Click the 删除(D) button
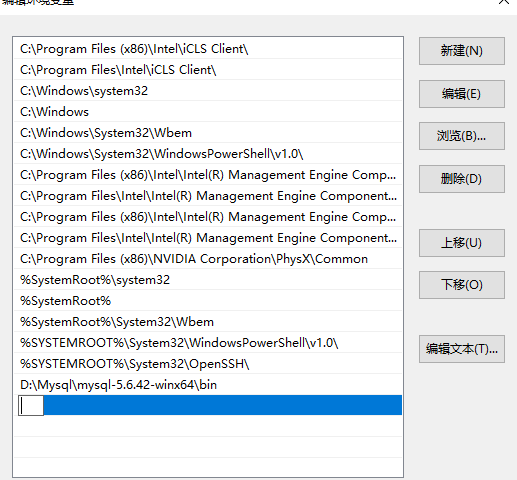This screenshot has width=517, height=480. [x=462, y=179]
